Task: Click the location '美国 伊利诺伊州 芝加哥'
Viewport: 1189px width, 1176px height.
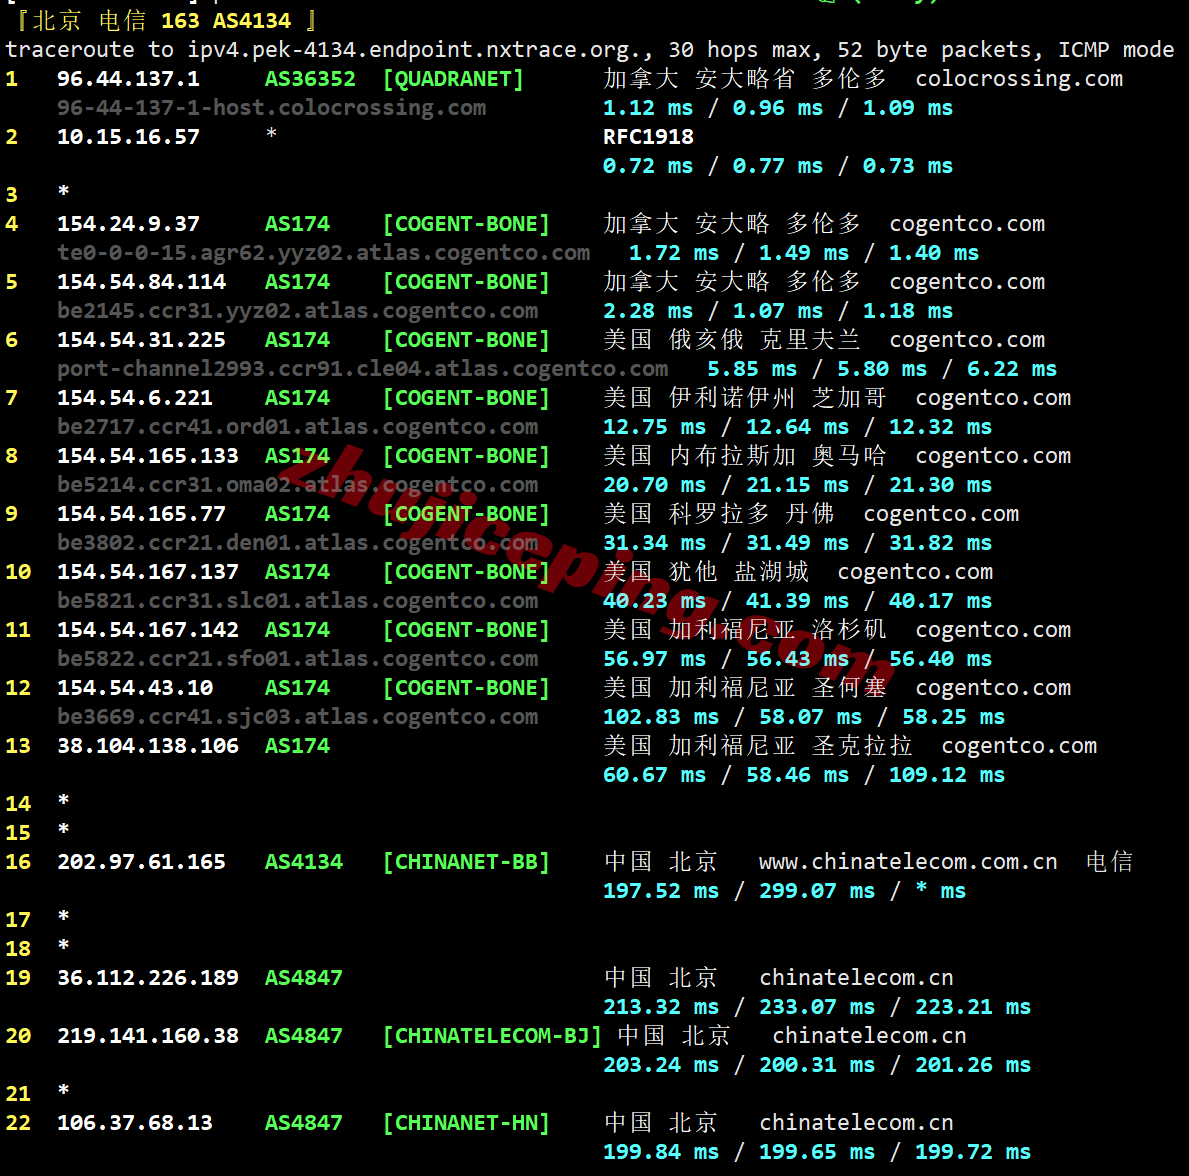Action: coord(745,398)
